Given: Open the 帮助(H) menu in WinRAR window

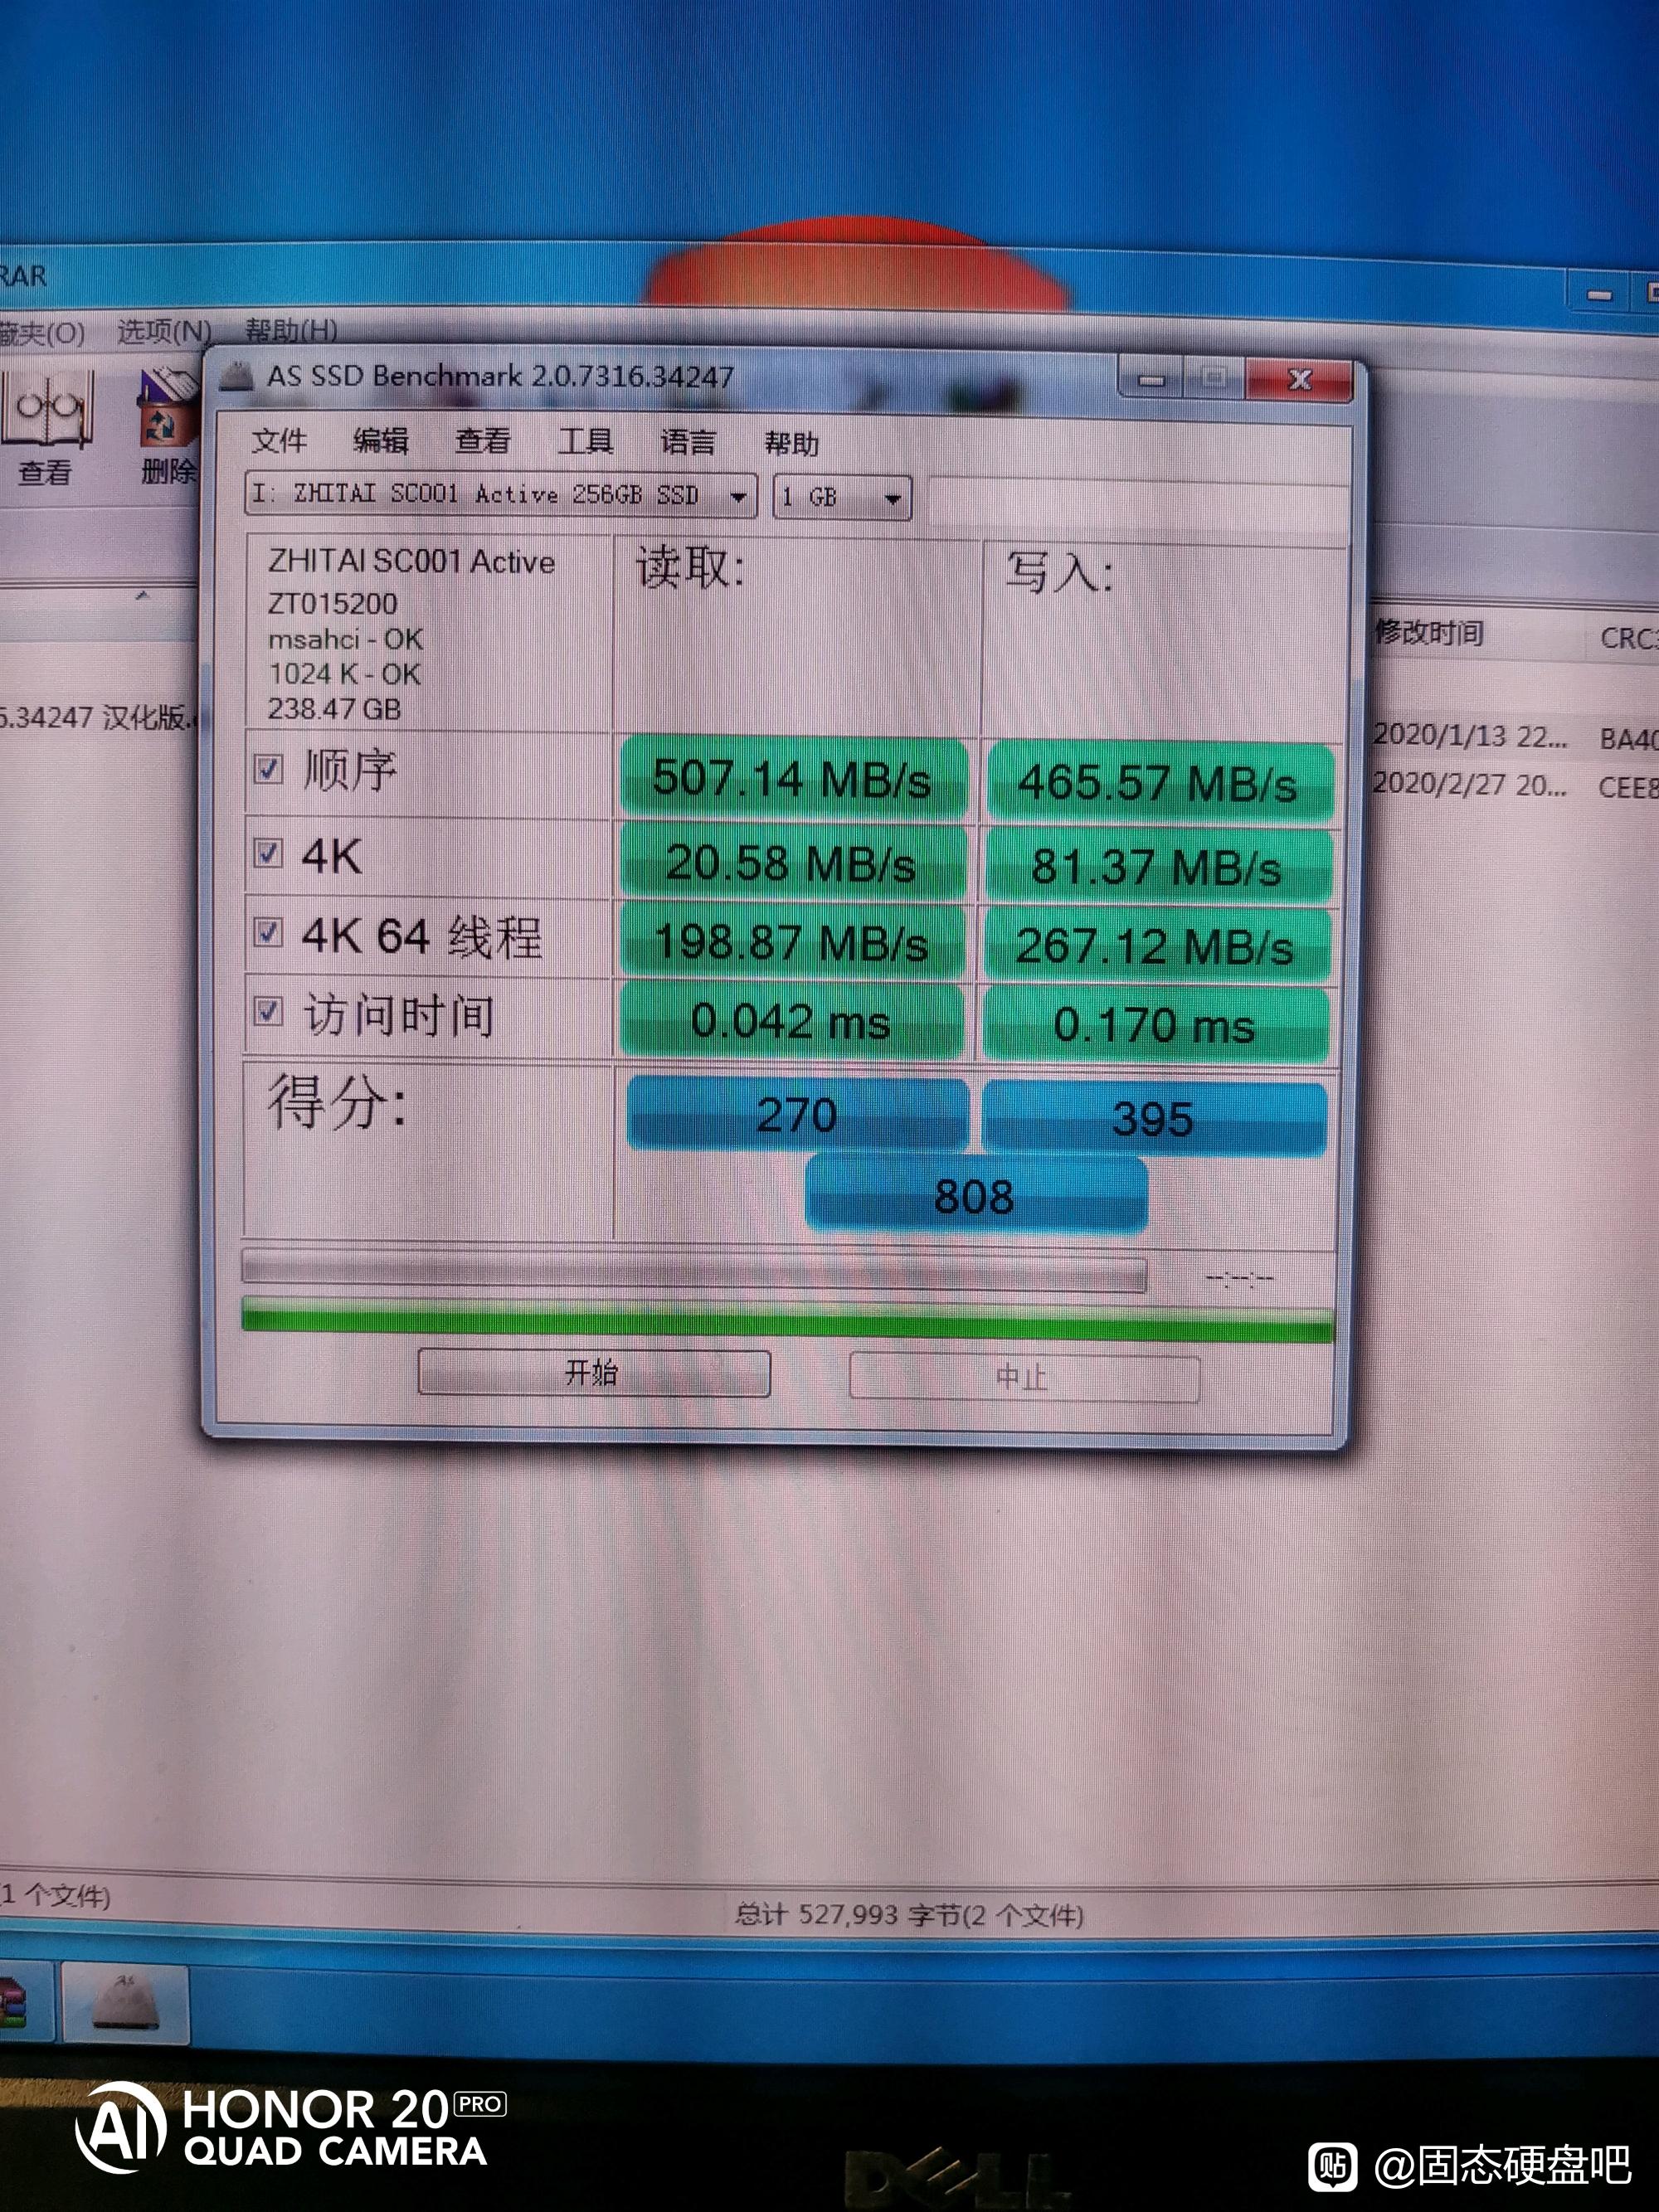Looking at the screenshot, I should tap(291, 329).
